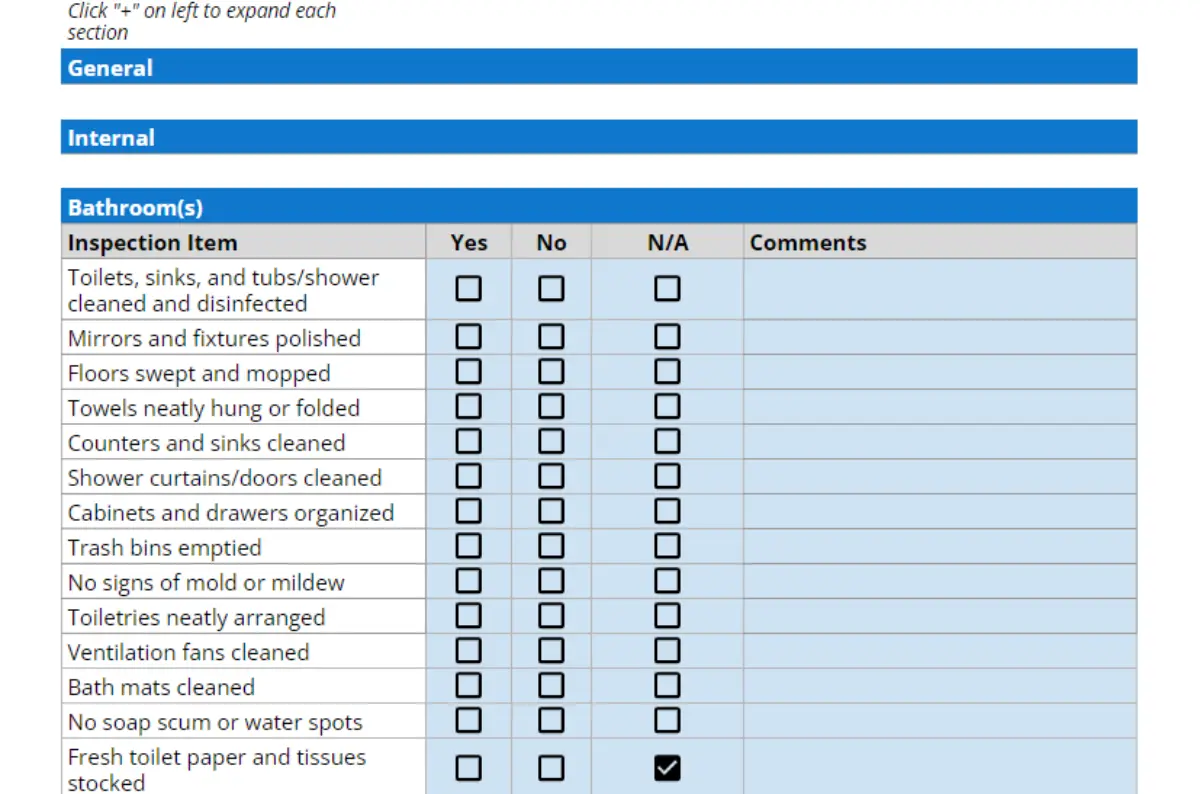
Task: Select No for Trash bins emptied
Action: pyautogui.click(x=551, y=547)
